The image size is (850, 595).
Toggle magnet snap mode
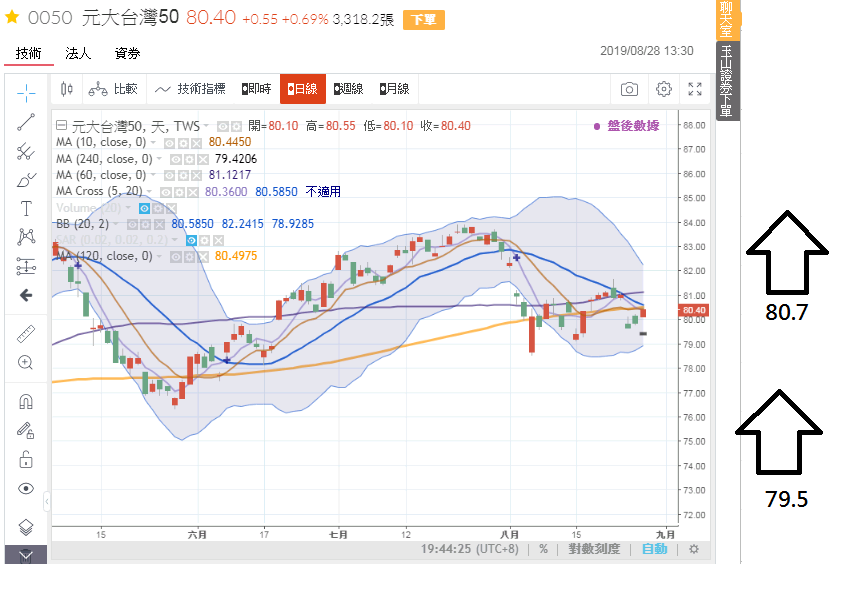point(26,402)
